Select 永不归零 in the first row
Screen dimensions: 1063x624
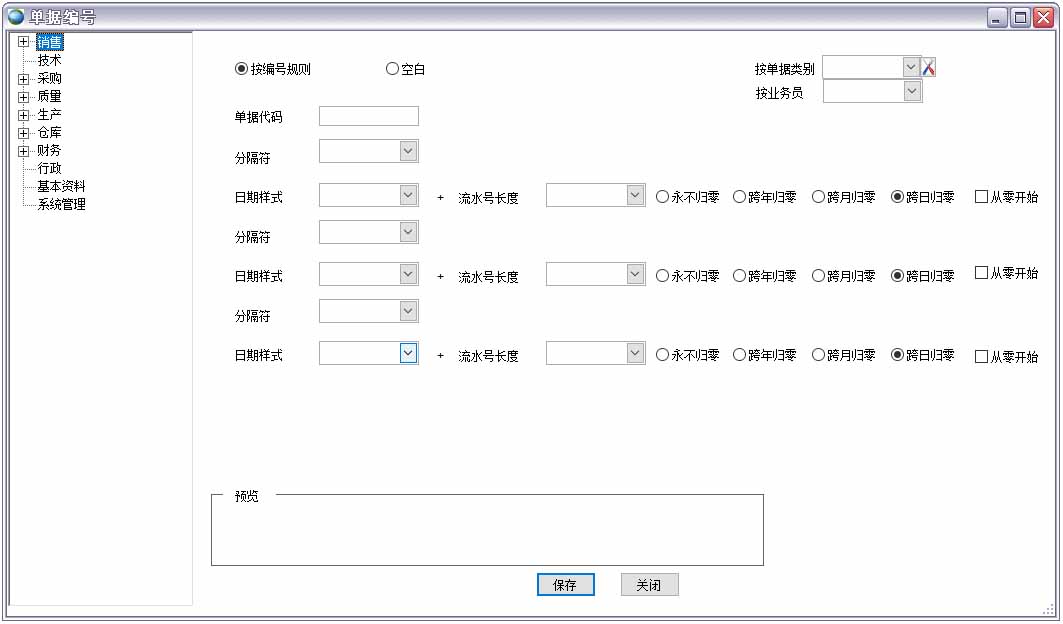[x=661, y=196]
